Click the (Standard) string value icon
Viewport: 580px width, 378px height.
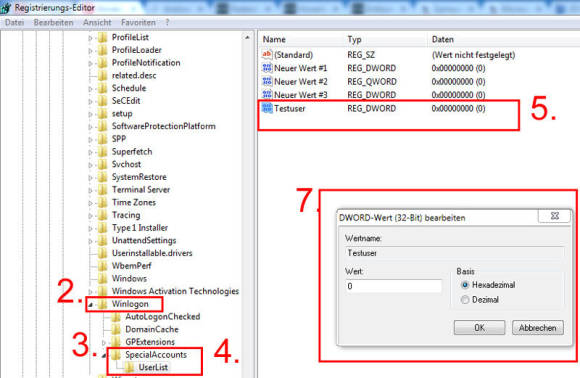[267, 54]
